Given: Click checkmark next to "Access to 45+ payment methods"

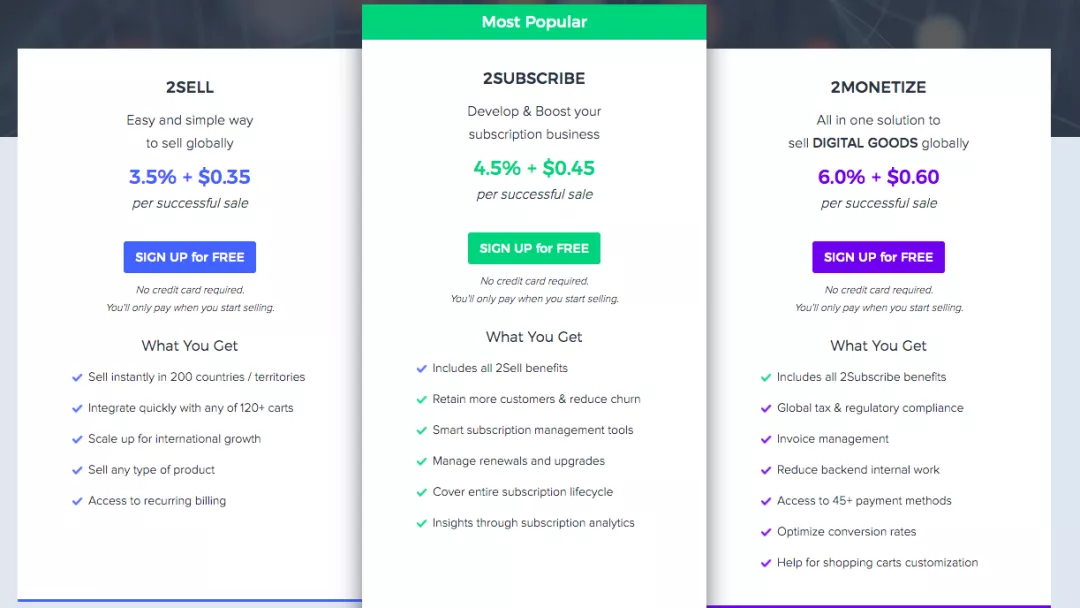Looking at the screenshot, I should pyautogui.click(x=766, y=501).
